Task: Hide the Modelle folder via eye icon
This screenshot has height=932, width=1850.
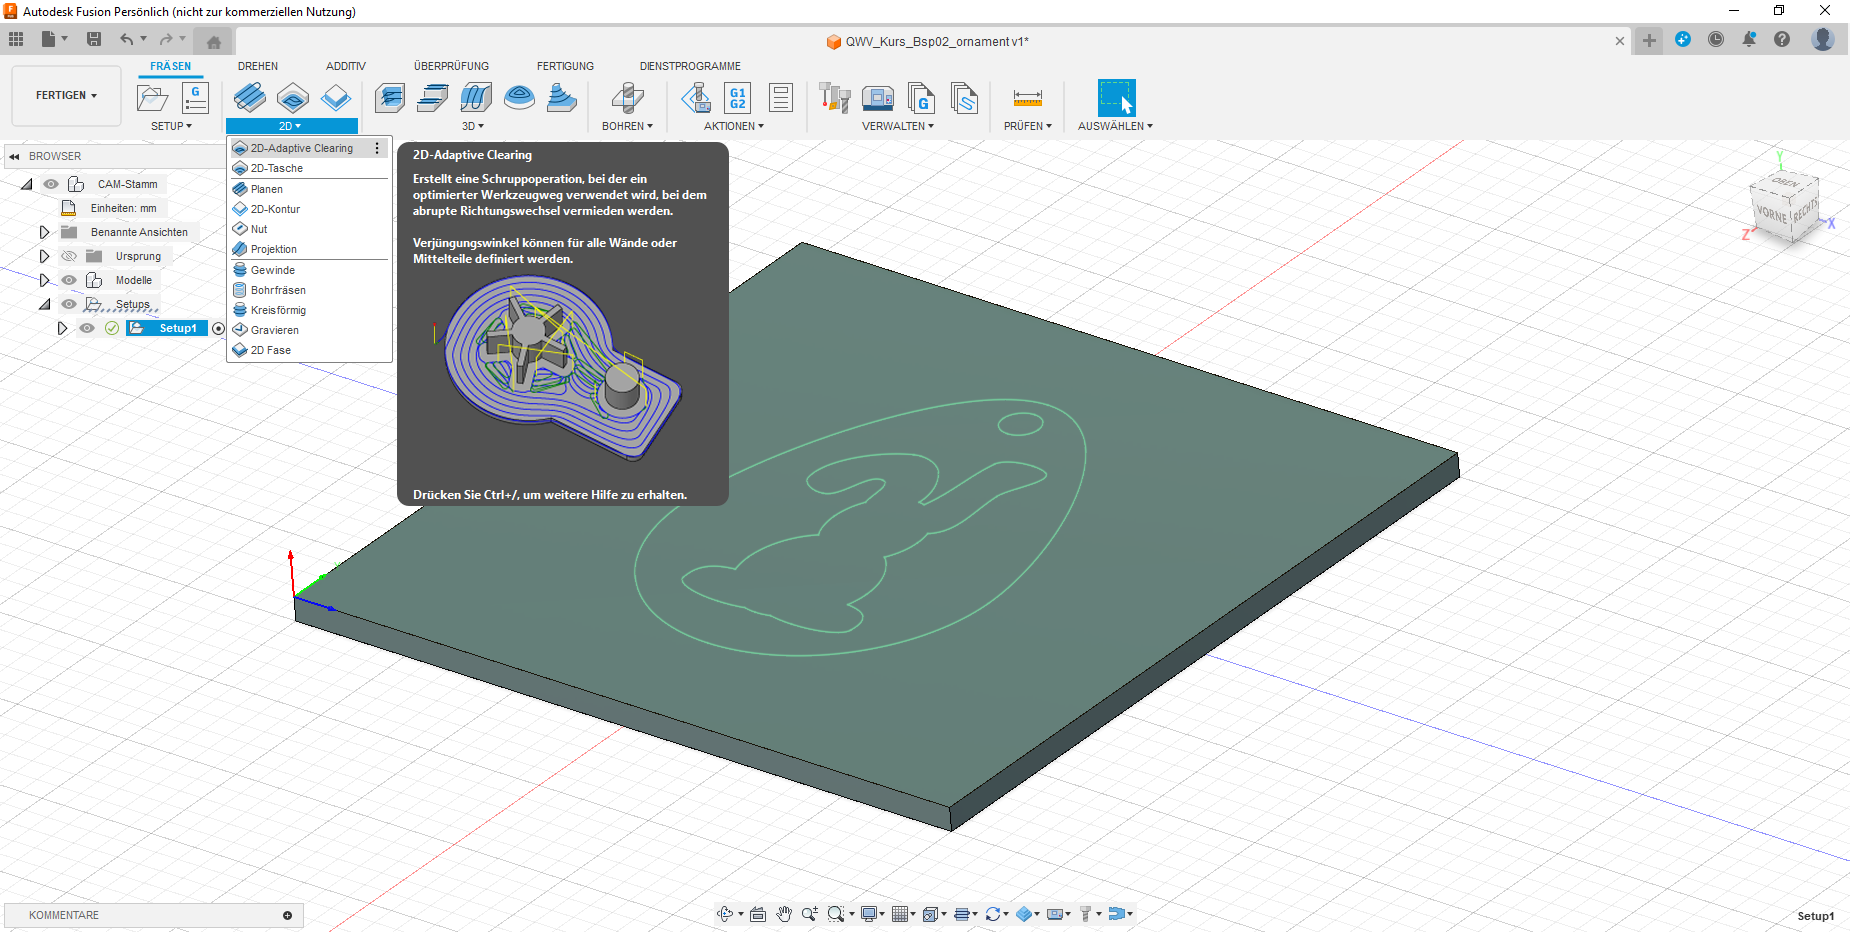Action: (x=69, y=280)
